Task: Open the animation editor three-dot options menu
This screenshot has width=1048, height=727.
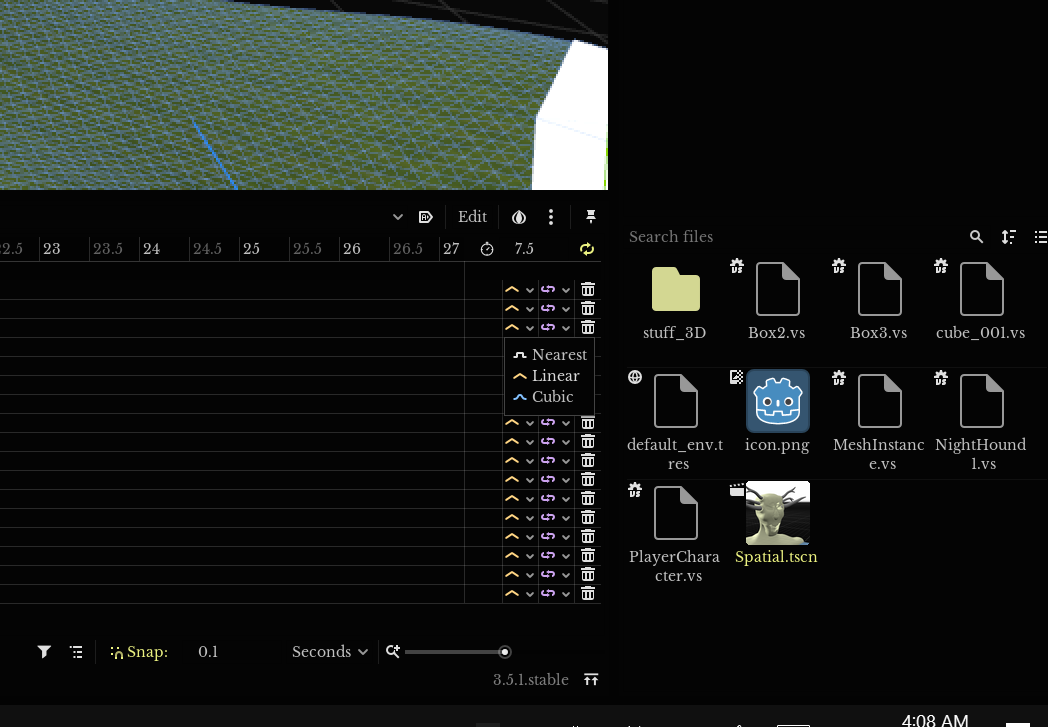Action: tap(551, 217)
